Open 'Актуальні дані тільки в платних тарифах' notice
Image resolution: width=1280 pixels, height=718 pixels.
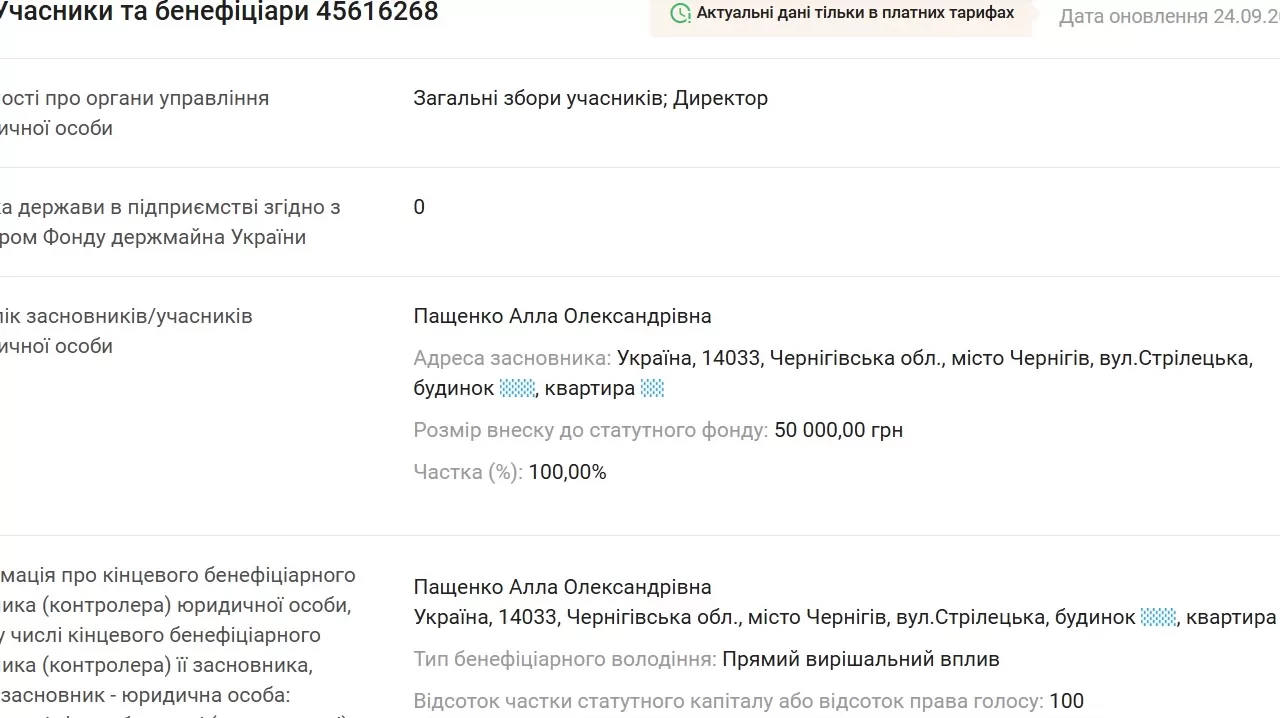(x=855, y=13)
